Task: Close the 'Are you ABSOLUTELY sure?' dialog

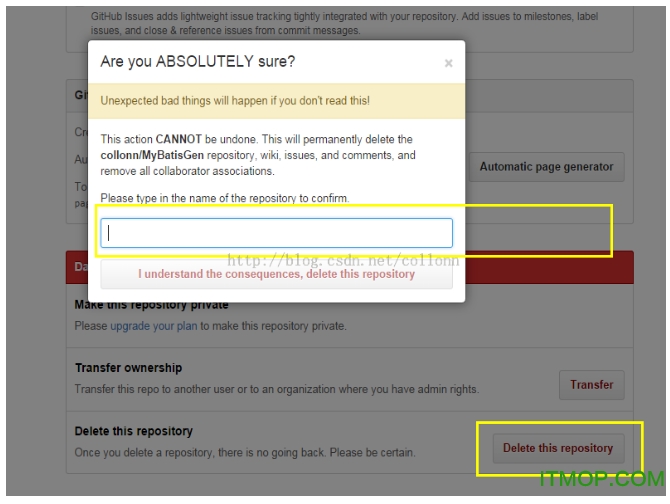Action: tap(448, 63)
